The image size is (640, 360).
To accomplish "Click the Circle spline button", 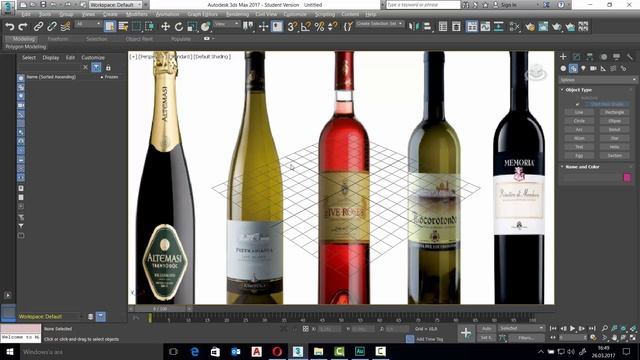I will (579, 121).
